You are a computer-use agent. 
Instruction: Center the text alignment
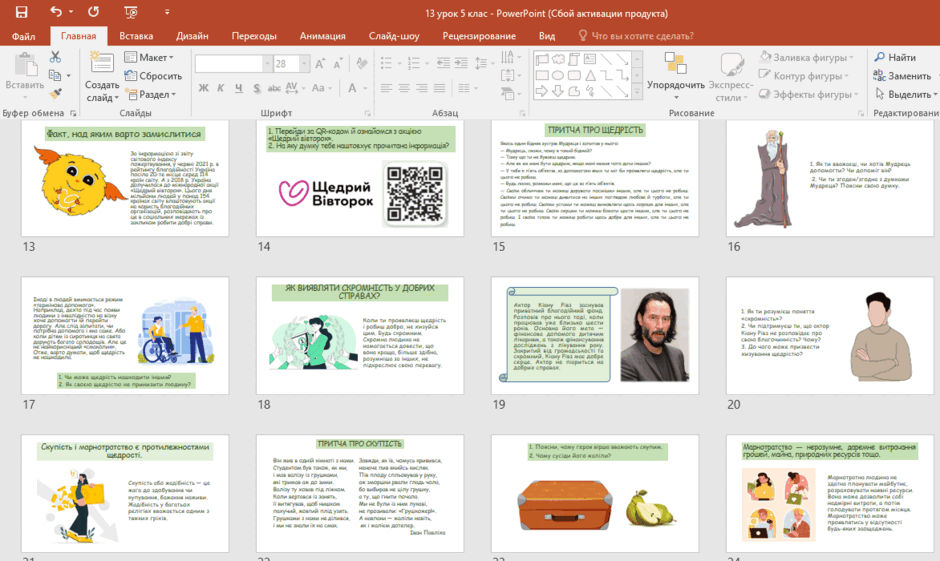click(x=404, y=88)
